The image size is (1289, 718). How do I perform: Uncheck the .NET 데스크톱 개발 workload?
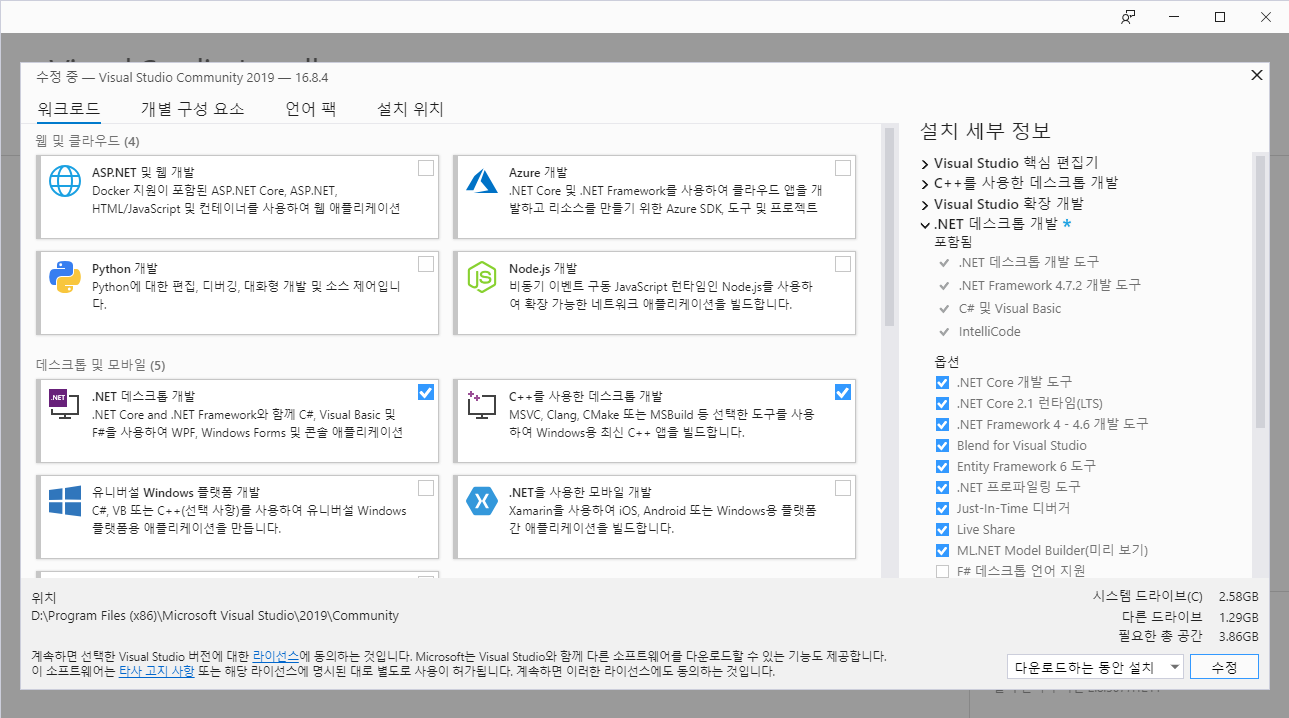point(426,392)
